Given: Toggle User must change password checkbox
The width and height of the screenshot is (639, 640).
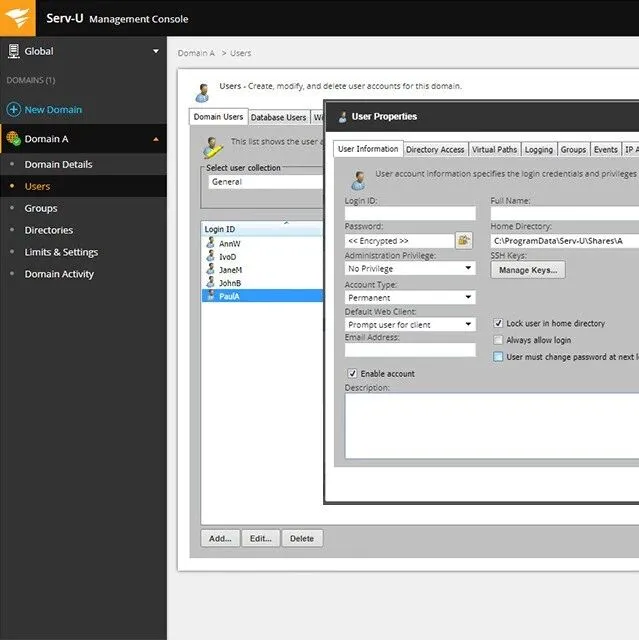Looking at the screenshot, I should click(498, 357).
